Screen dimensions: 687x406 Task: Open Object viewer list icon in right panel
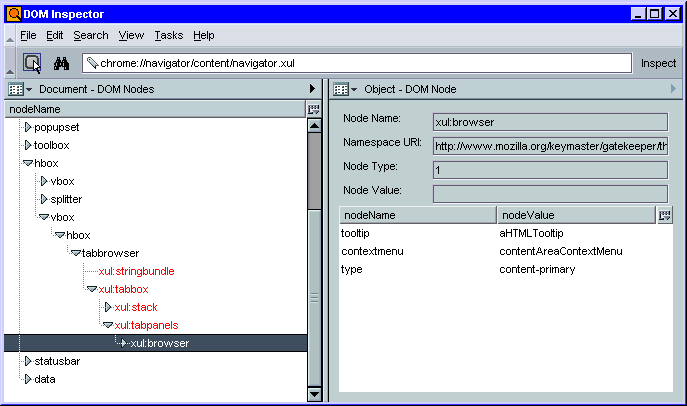click(x=345, y=89)
